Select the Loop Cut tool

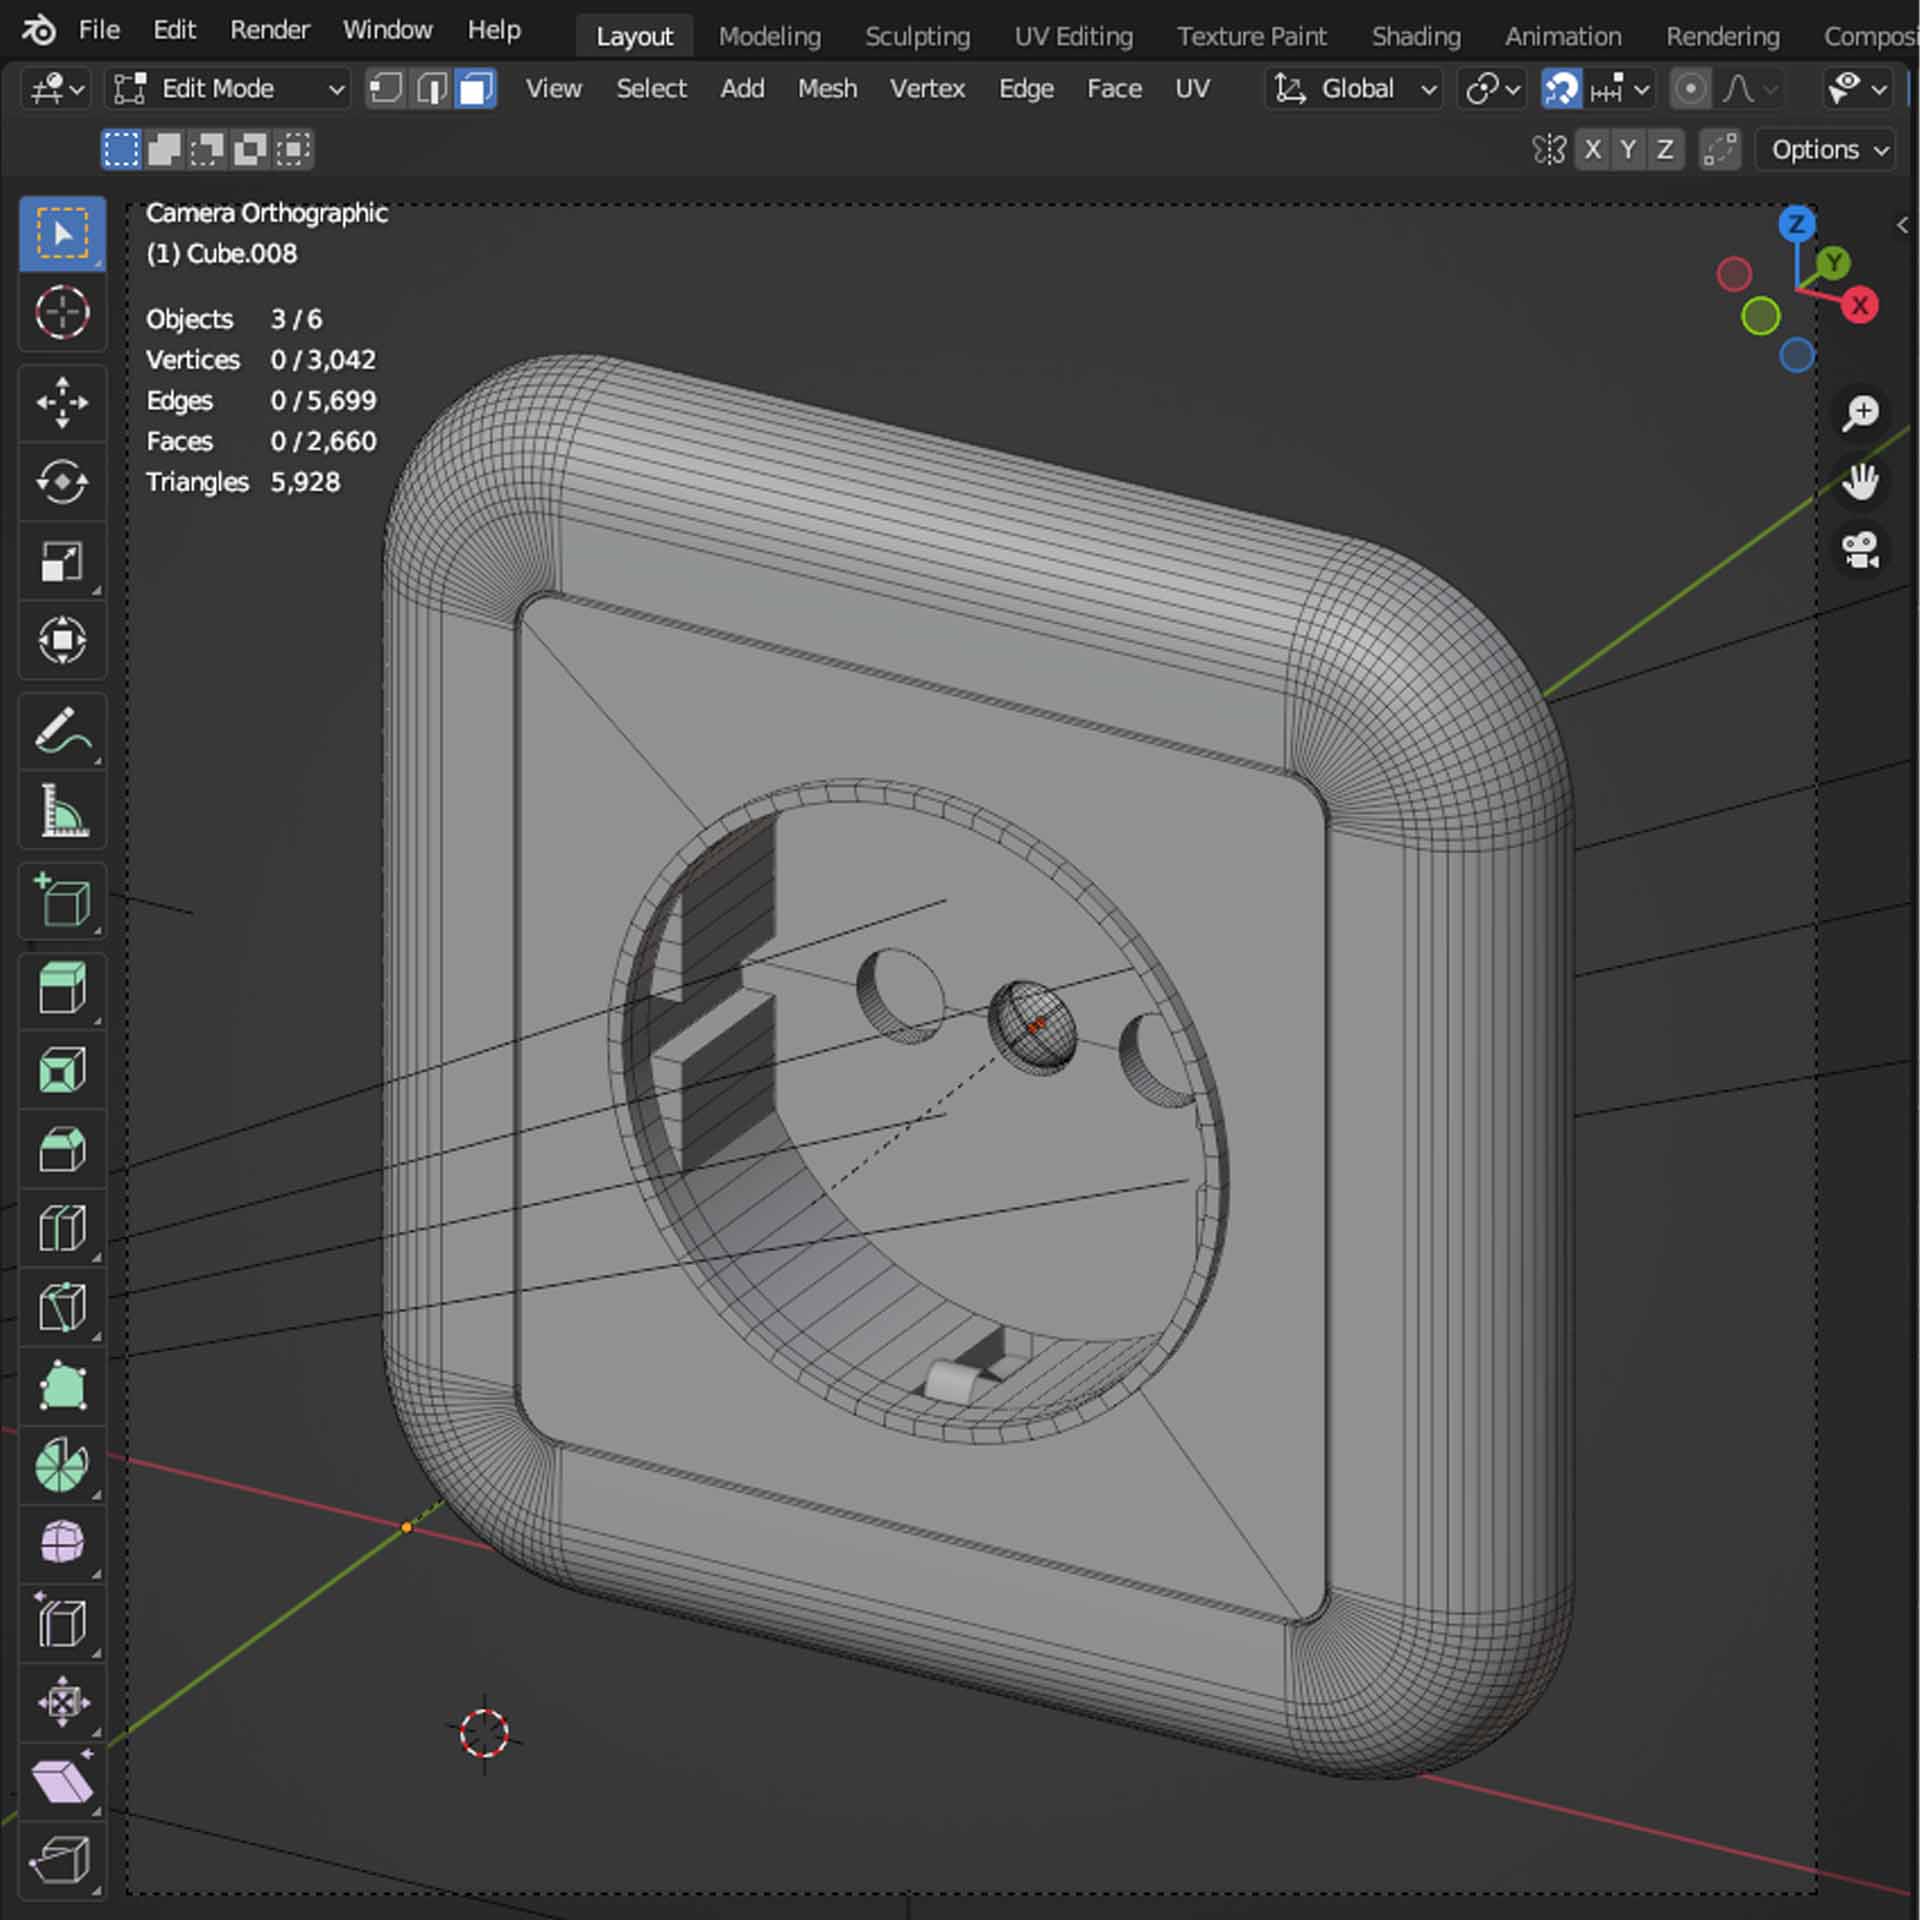tap(62, 1228)
